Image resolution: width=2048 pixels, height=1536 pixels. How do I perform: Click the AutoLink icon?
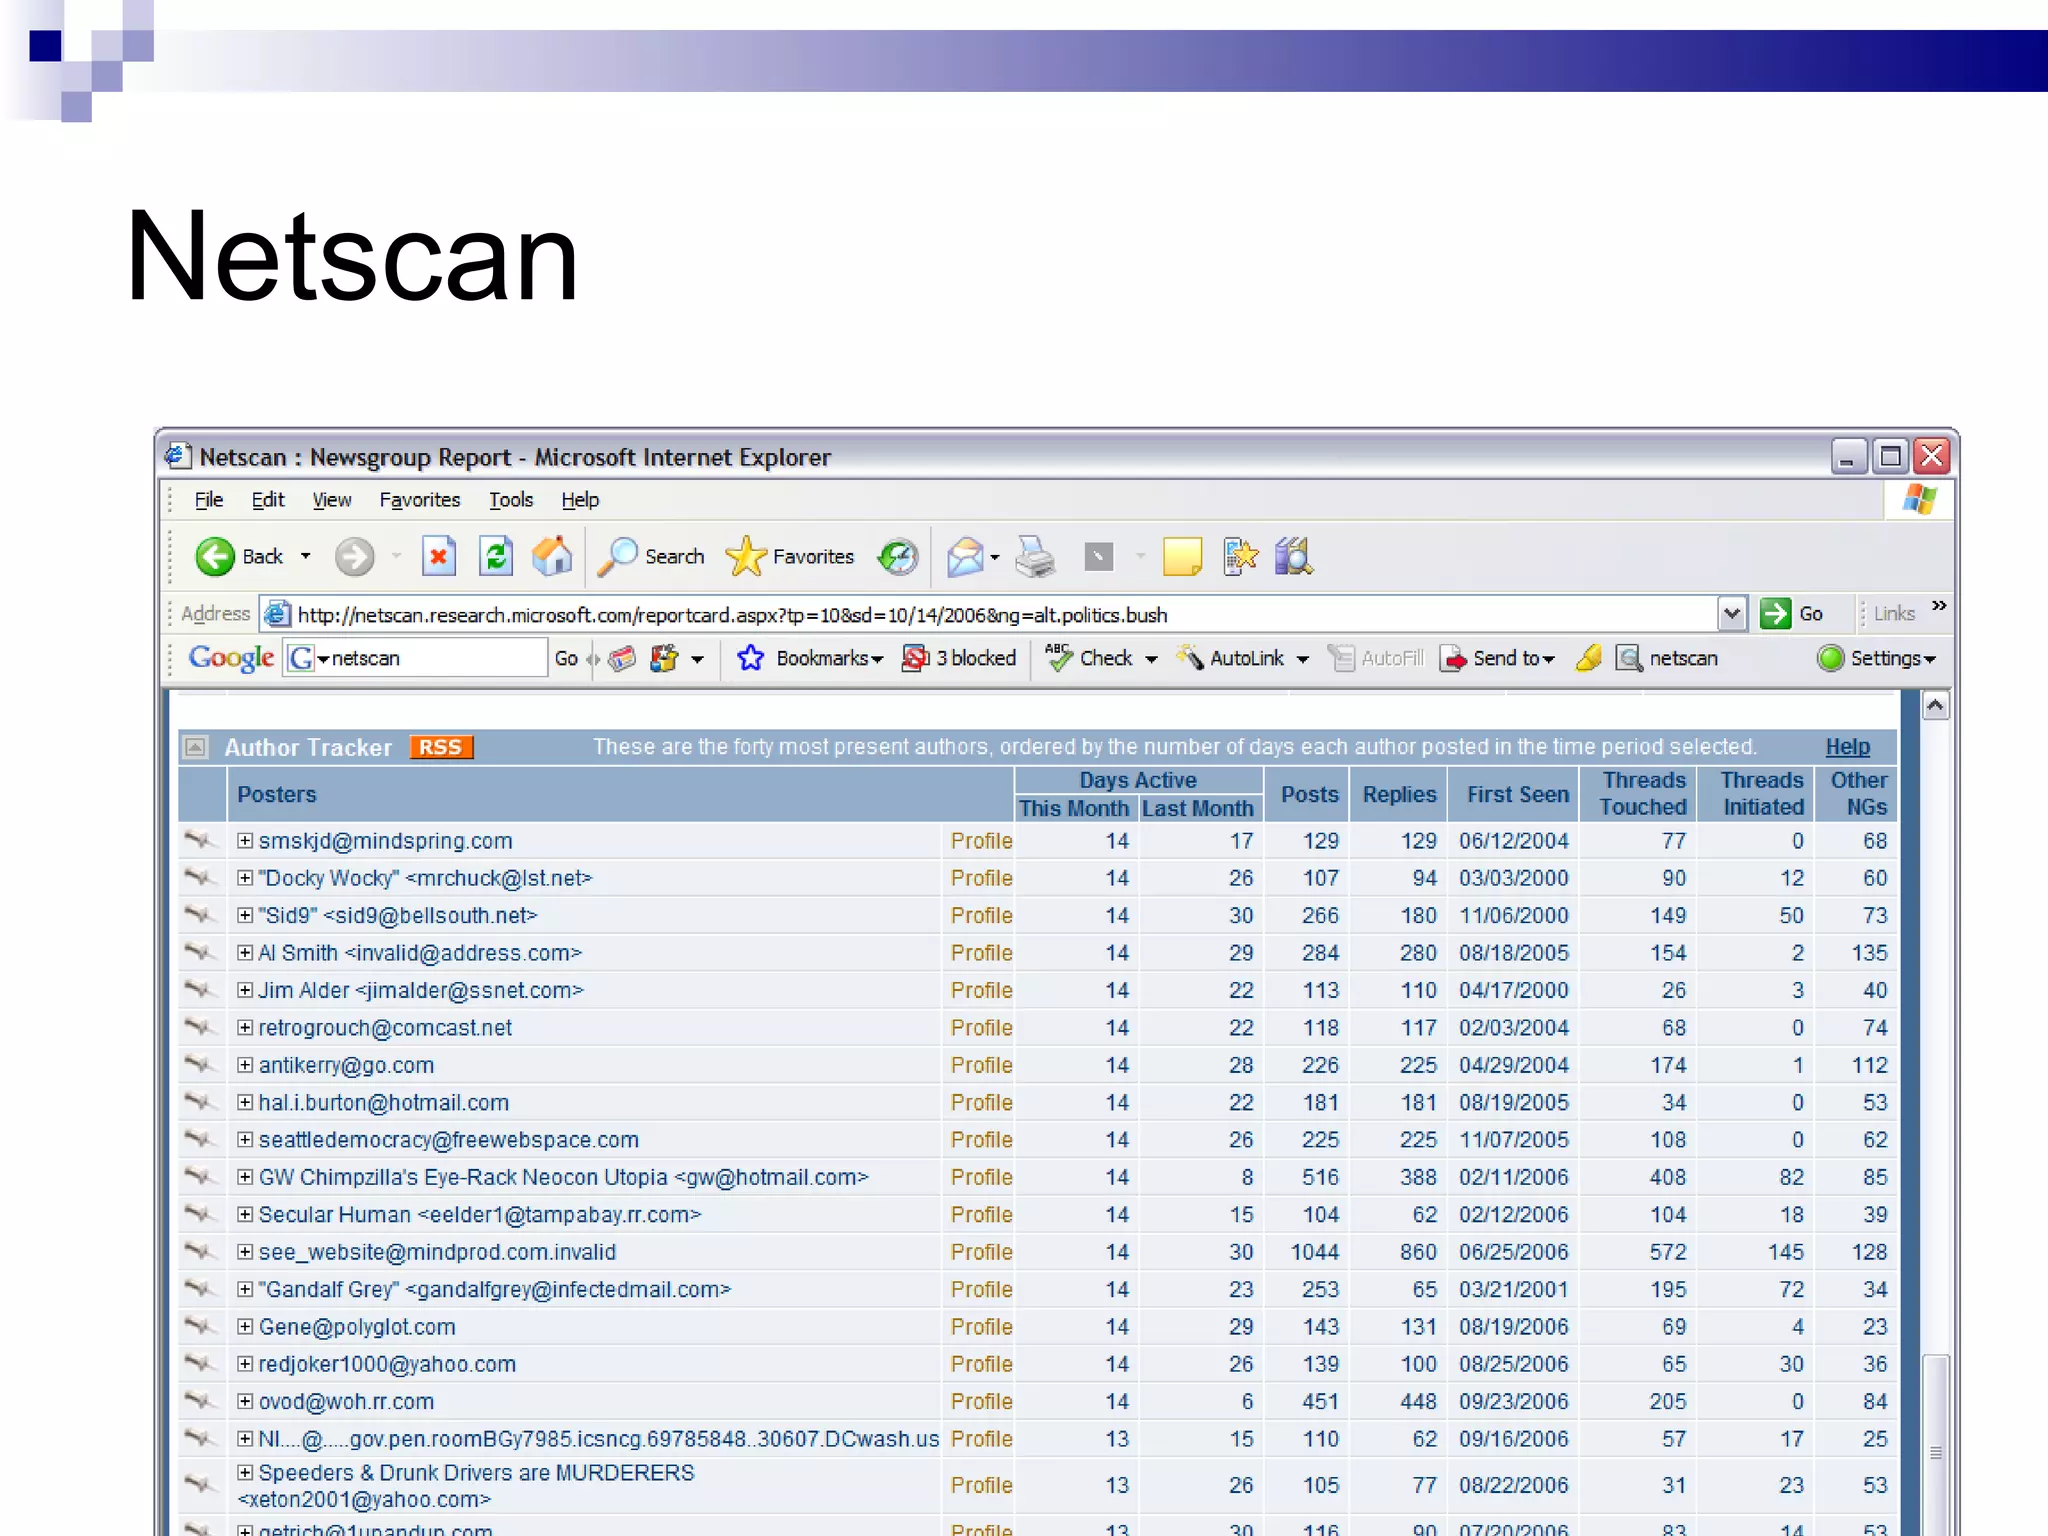(x=1189, y=657)
